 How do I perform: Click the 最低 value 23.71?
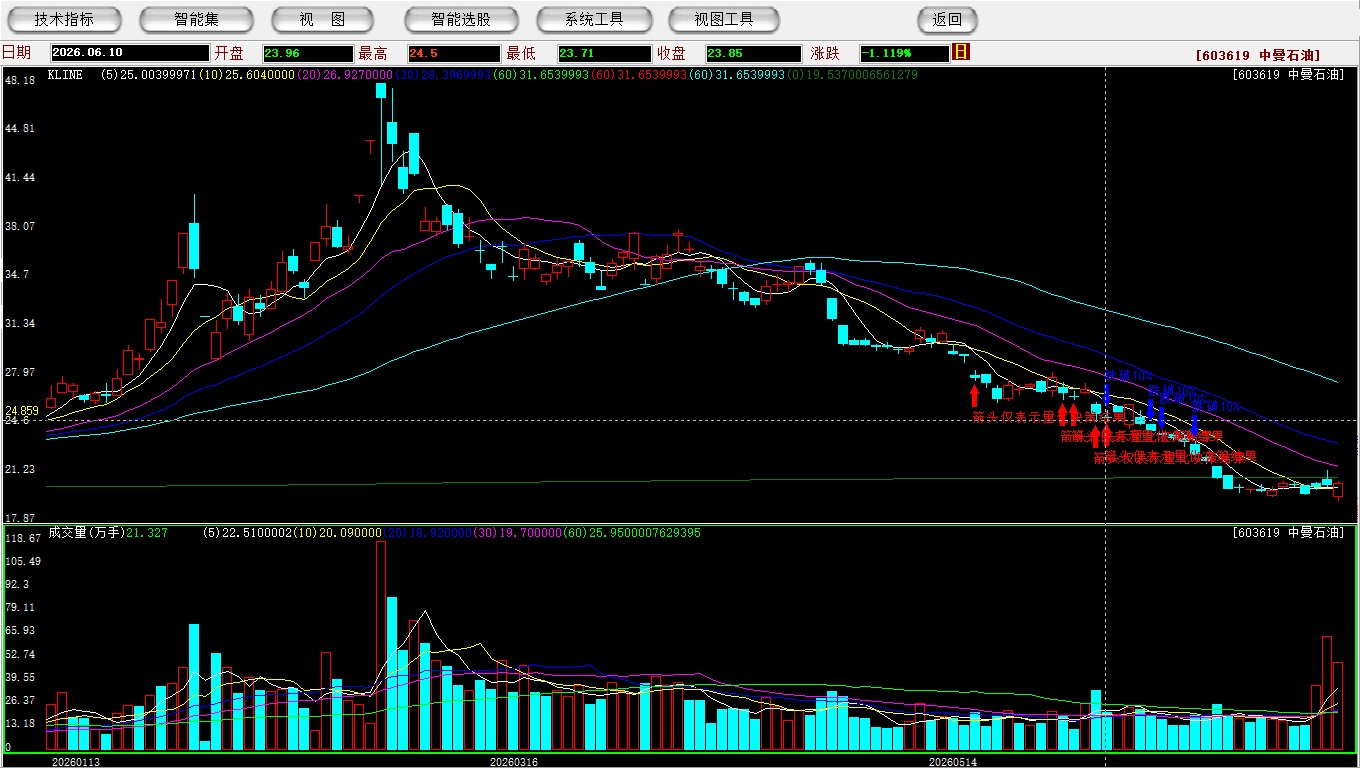tap(605, 53)
